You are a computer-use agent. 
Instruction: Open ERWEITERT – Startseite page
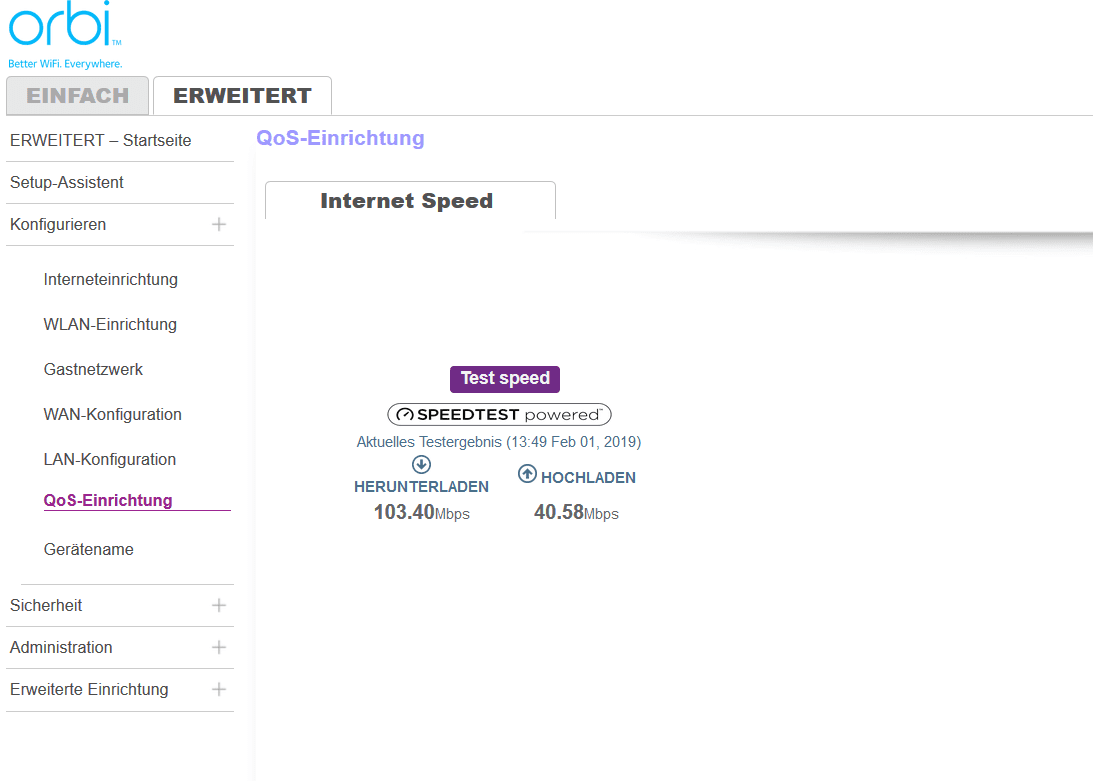point(100,141)
